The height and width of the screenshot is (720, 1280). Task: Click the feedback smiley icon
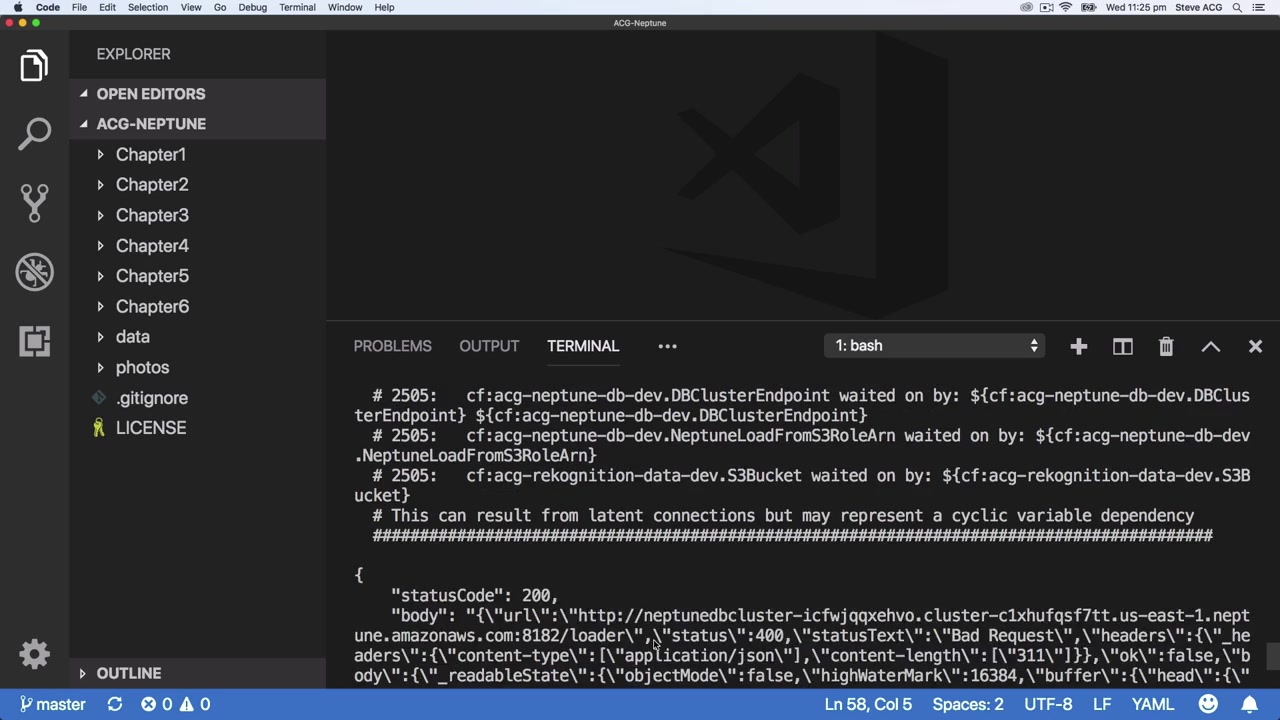pos(1208,704)
